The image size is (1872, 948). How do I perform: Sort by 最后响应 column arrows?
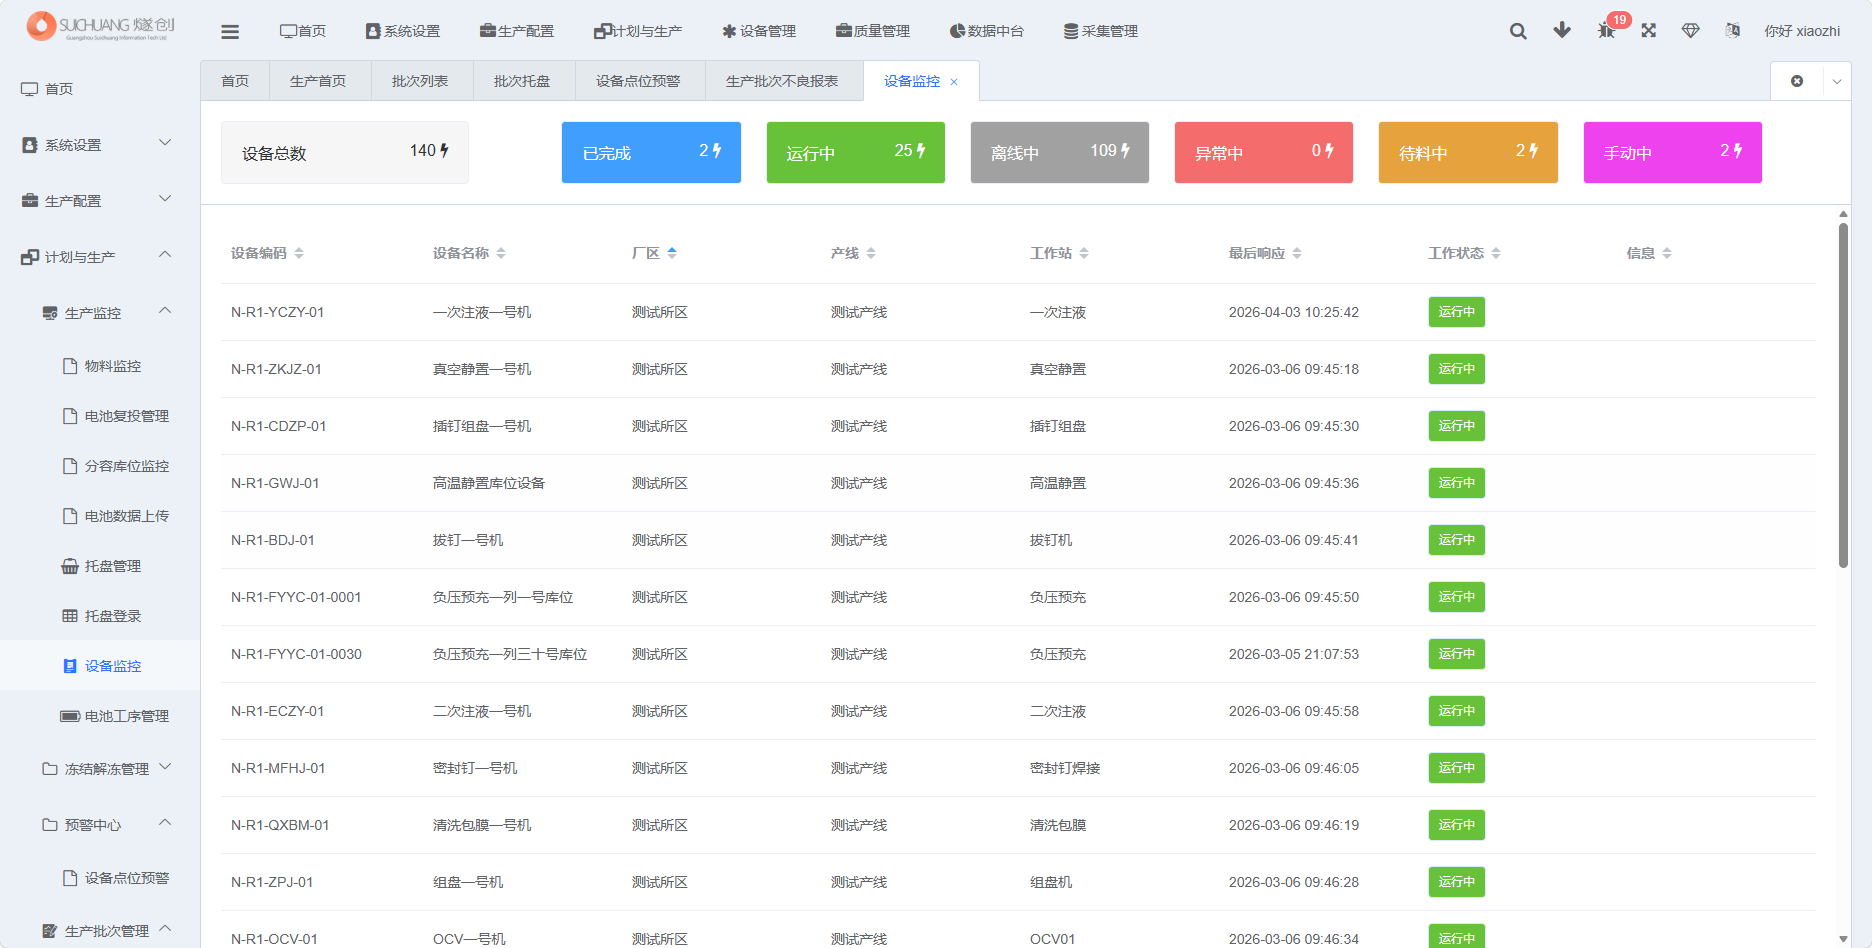point(1297,254)
